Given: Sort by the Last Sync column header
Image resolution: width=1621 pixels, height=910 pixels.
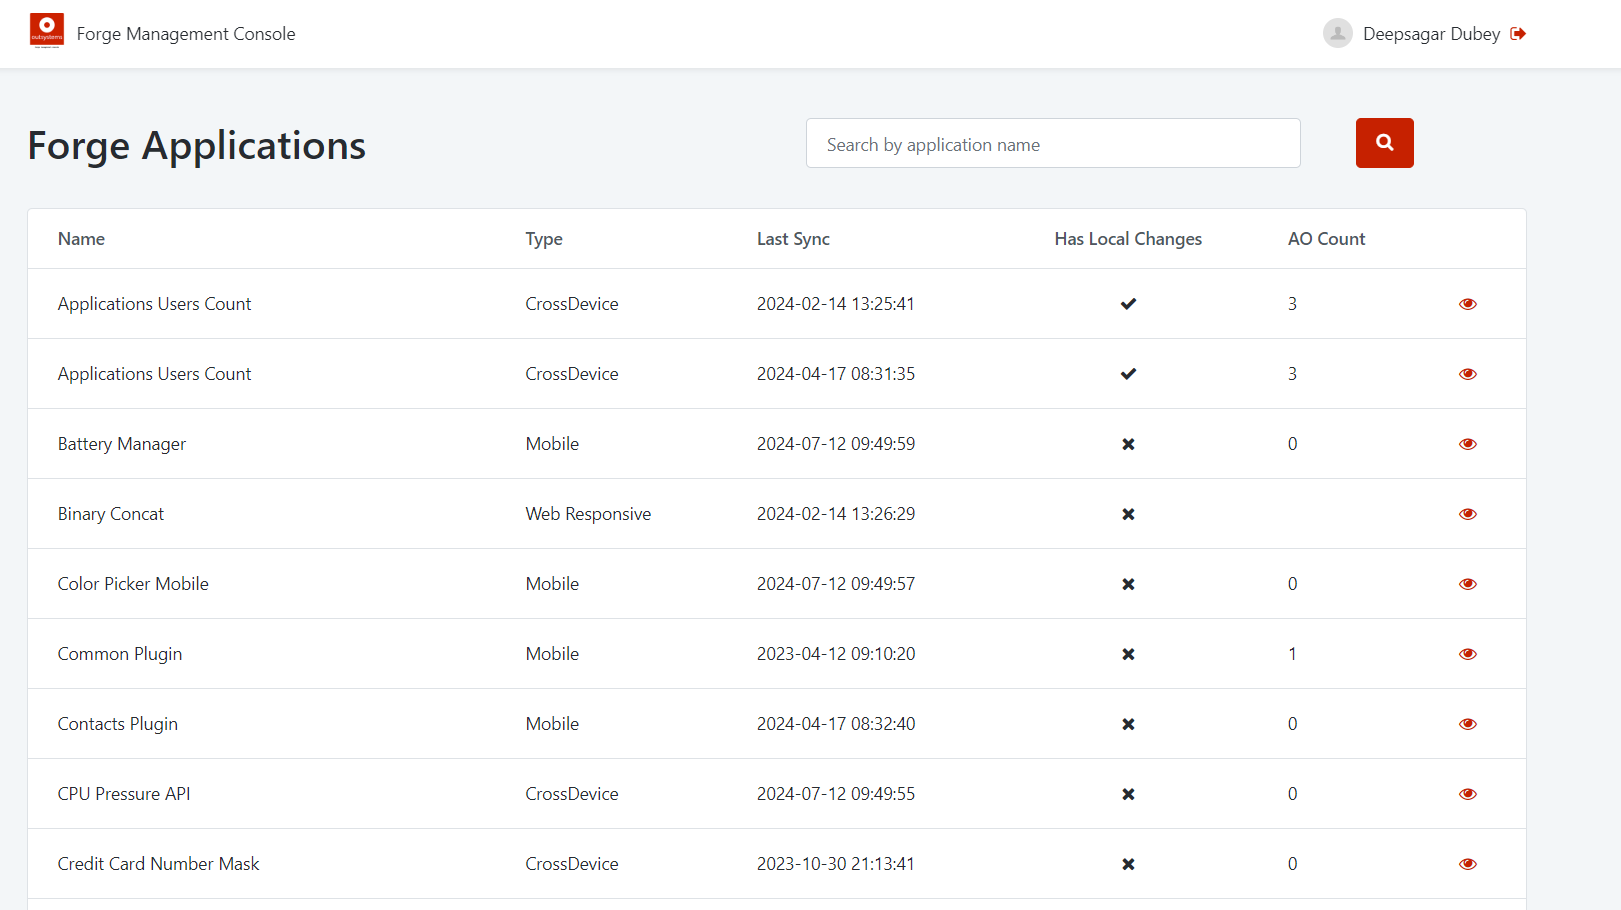Looking at the screenshot, I should pyautogui.click(x=793, y=238).
